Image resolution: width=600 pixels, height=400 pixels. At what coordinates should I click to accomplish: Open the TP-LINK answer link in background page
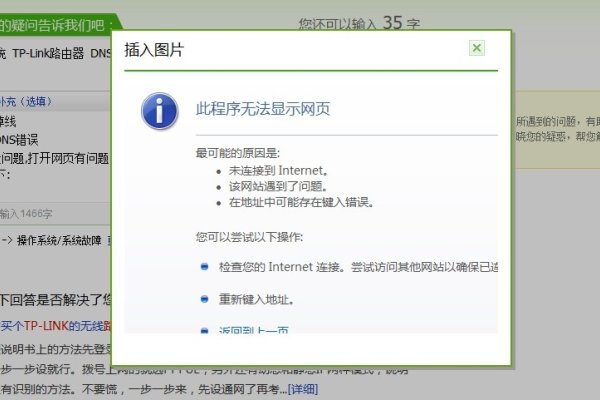(56, 326)
